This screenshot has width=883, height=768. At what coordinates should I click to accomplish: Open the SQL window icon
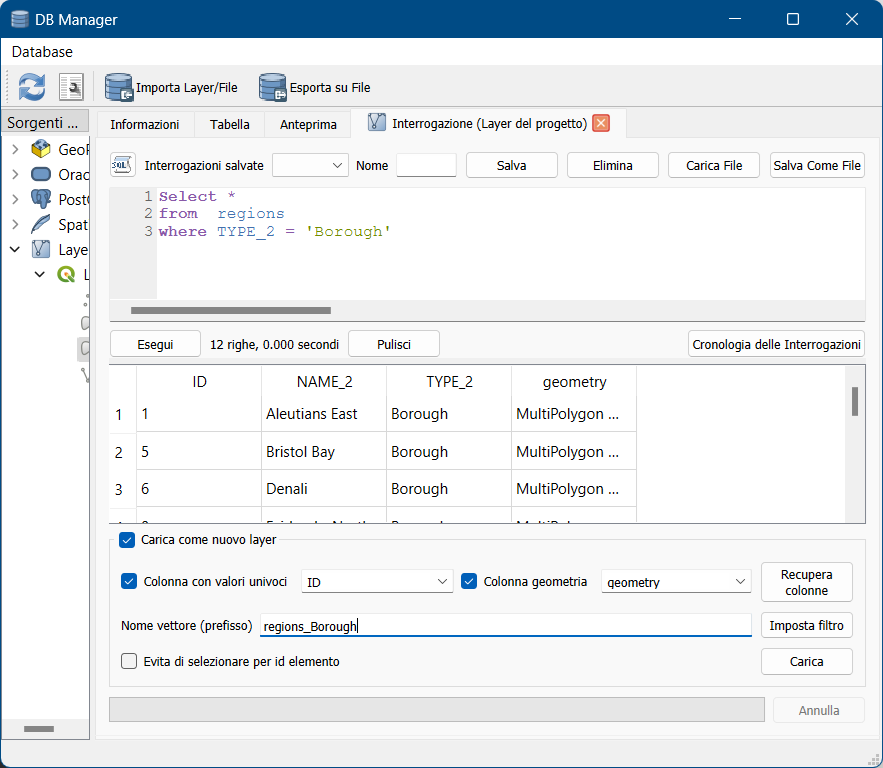click(x=72, y=87)
